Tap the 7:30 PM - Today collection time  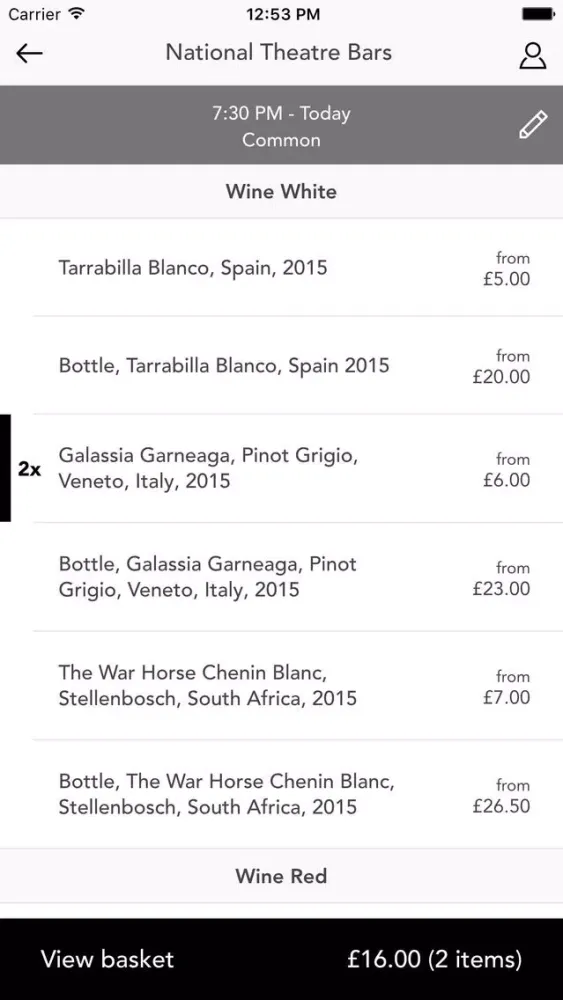tap(281, 114)
